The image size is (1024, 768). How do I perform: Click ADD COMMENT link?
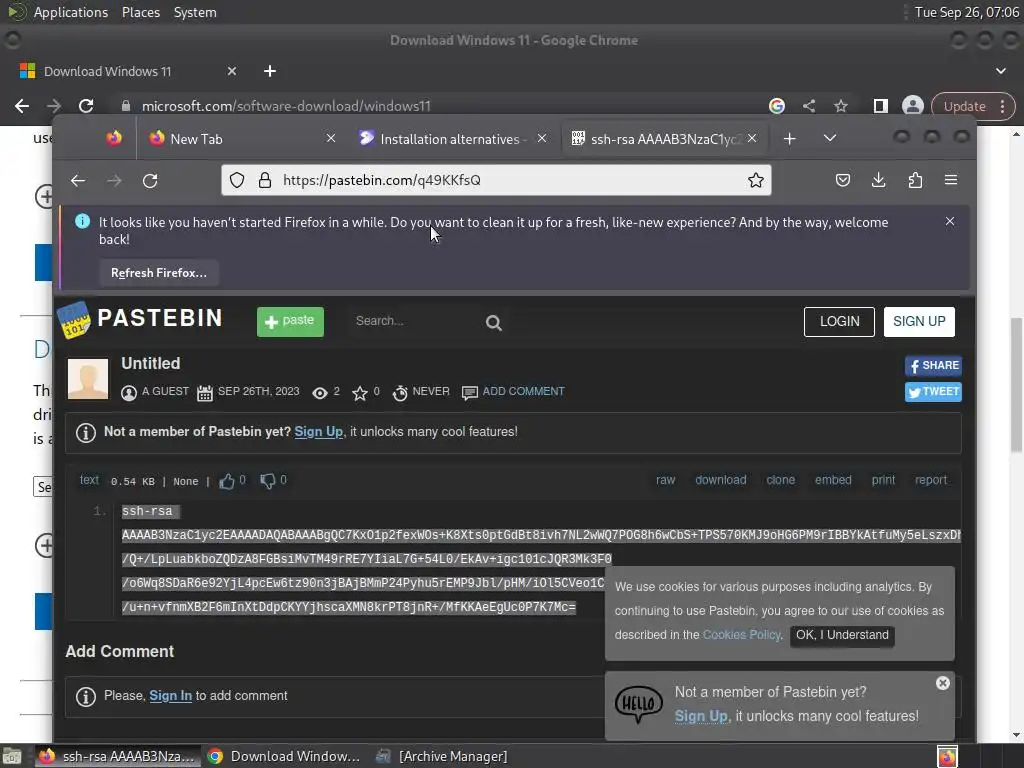pos(523,391)
